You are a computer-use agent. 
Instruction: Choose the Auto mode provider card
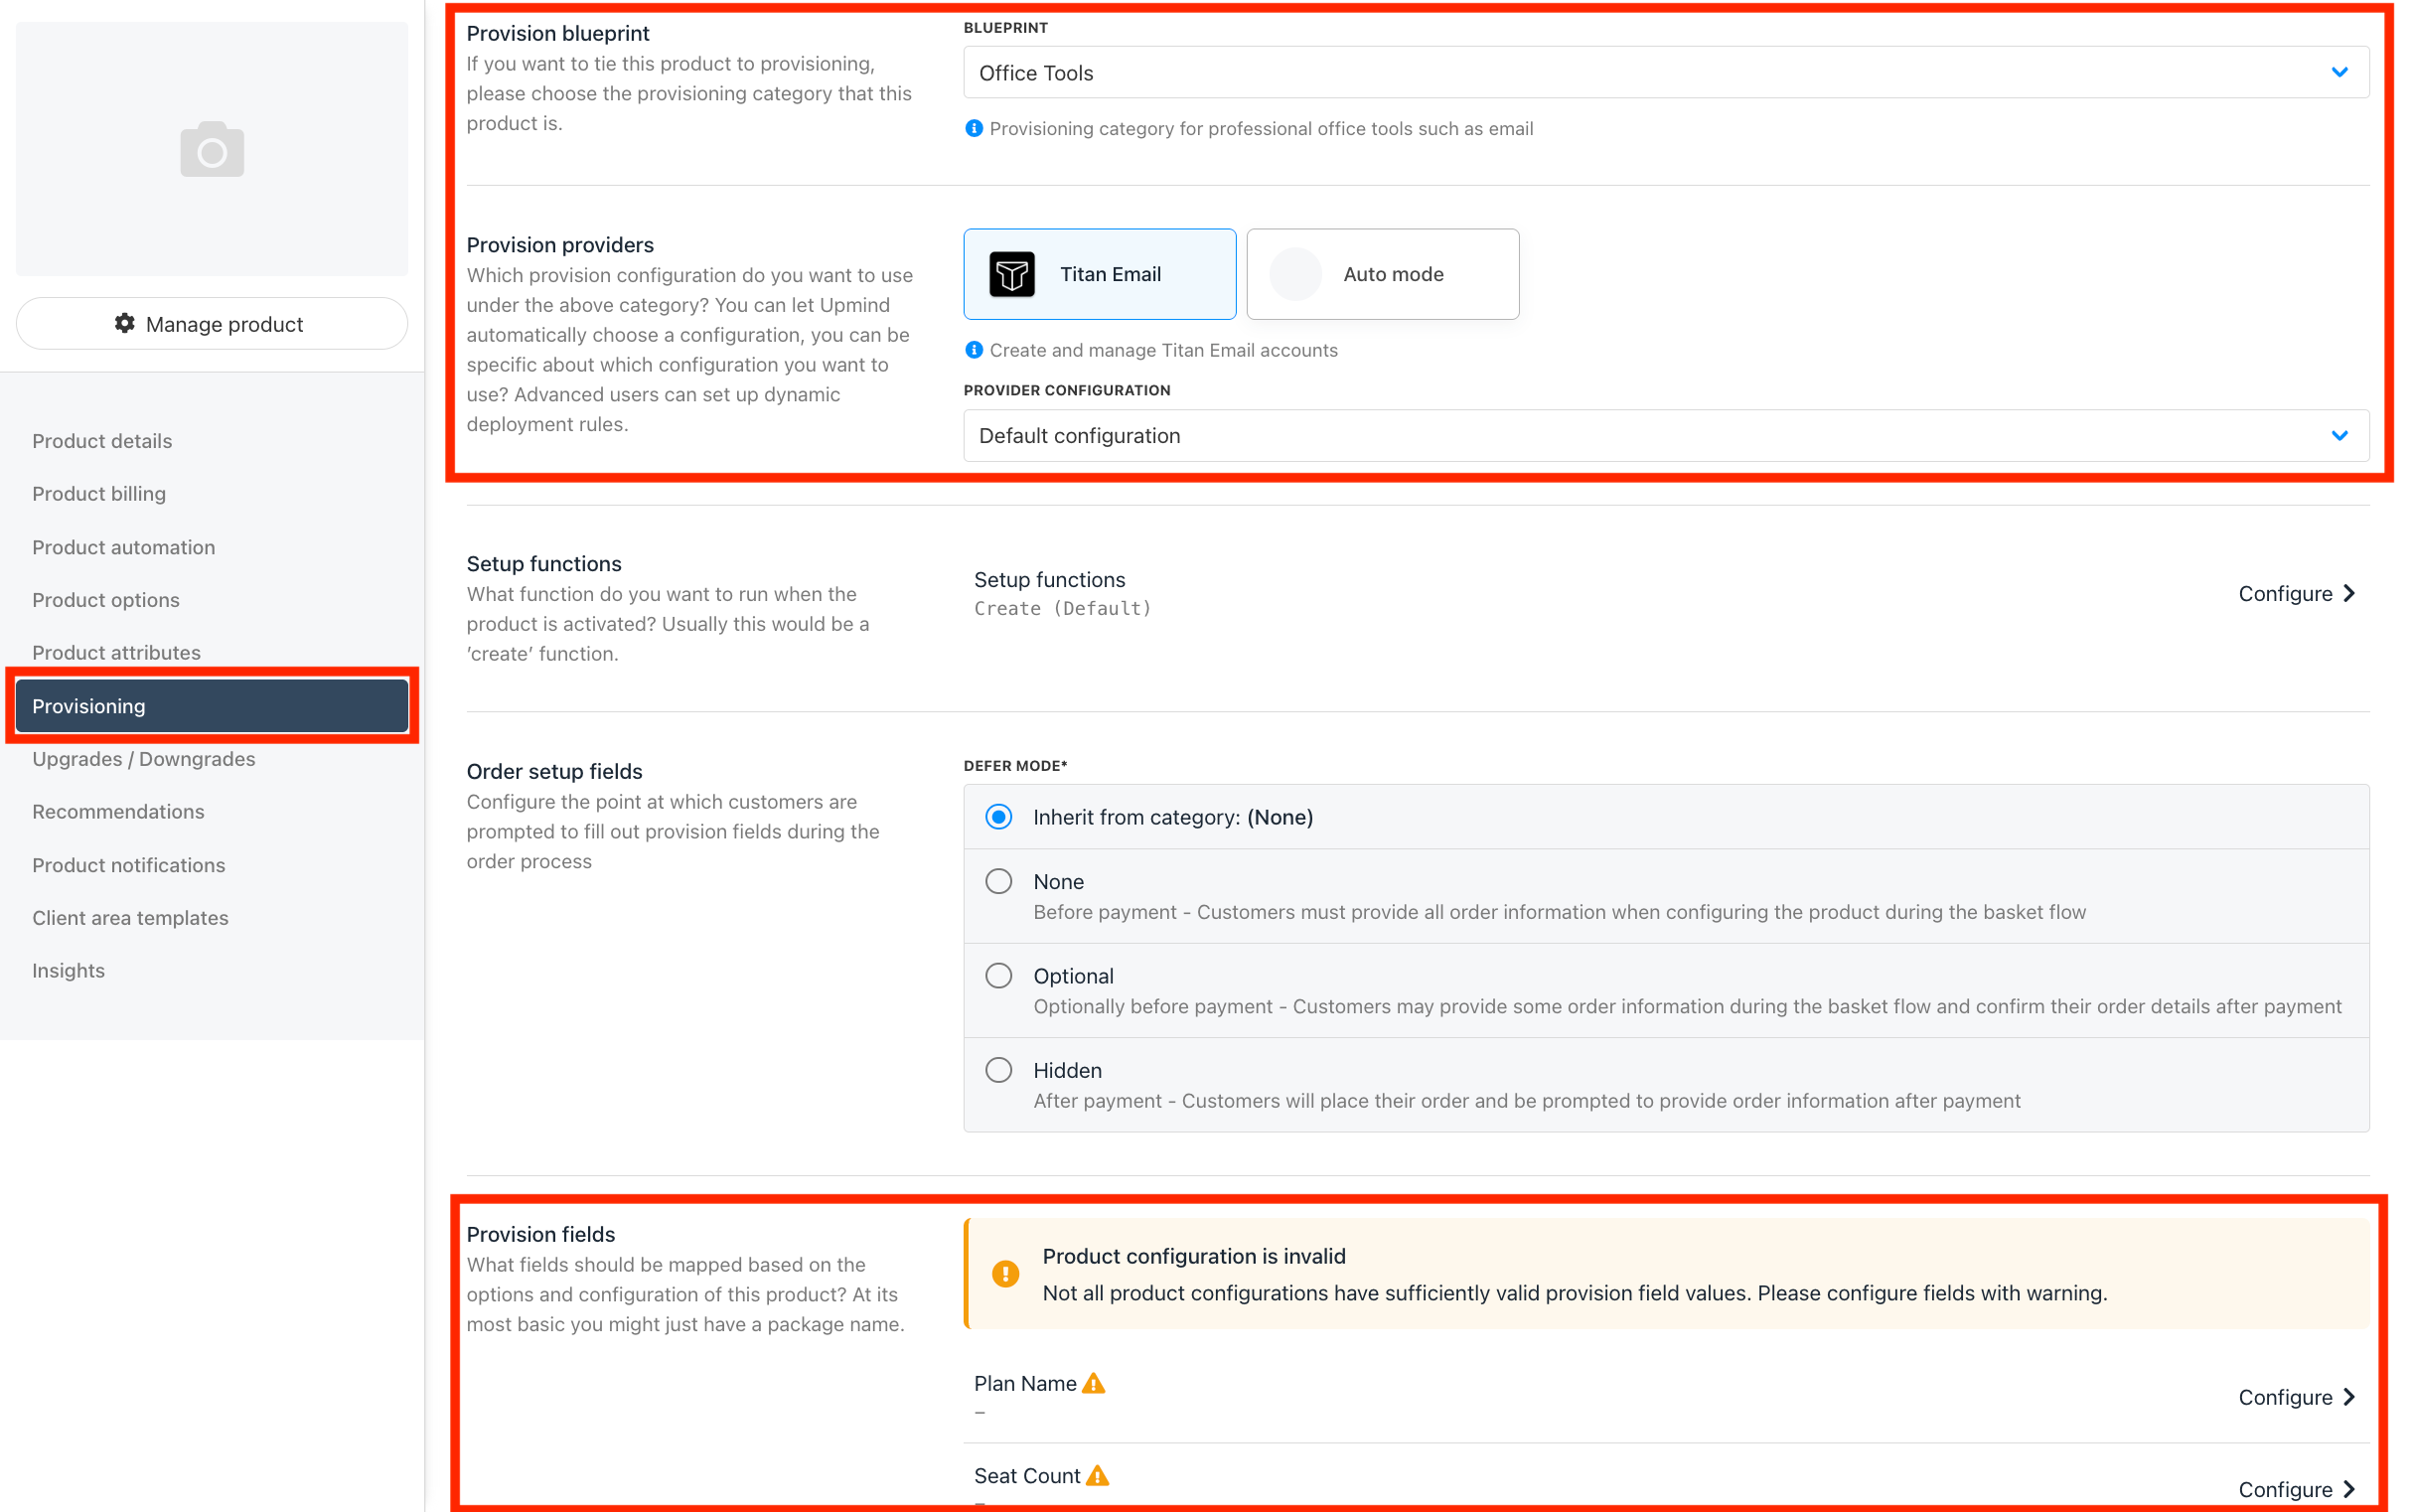[1382, 274]
